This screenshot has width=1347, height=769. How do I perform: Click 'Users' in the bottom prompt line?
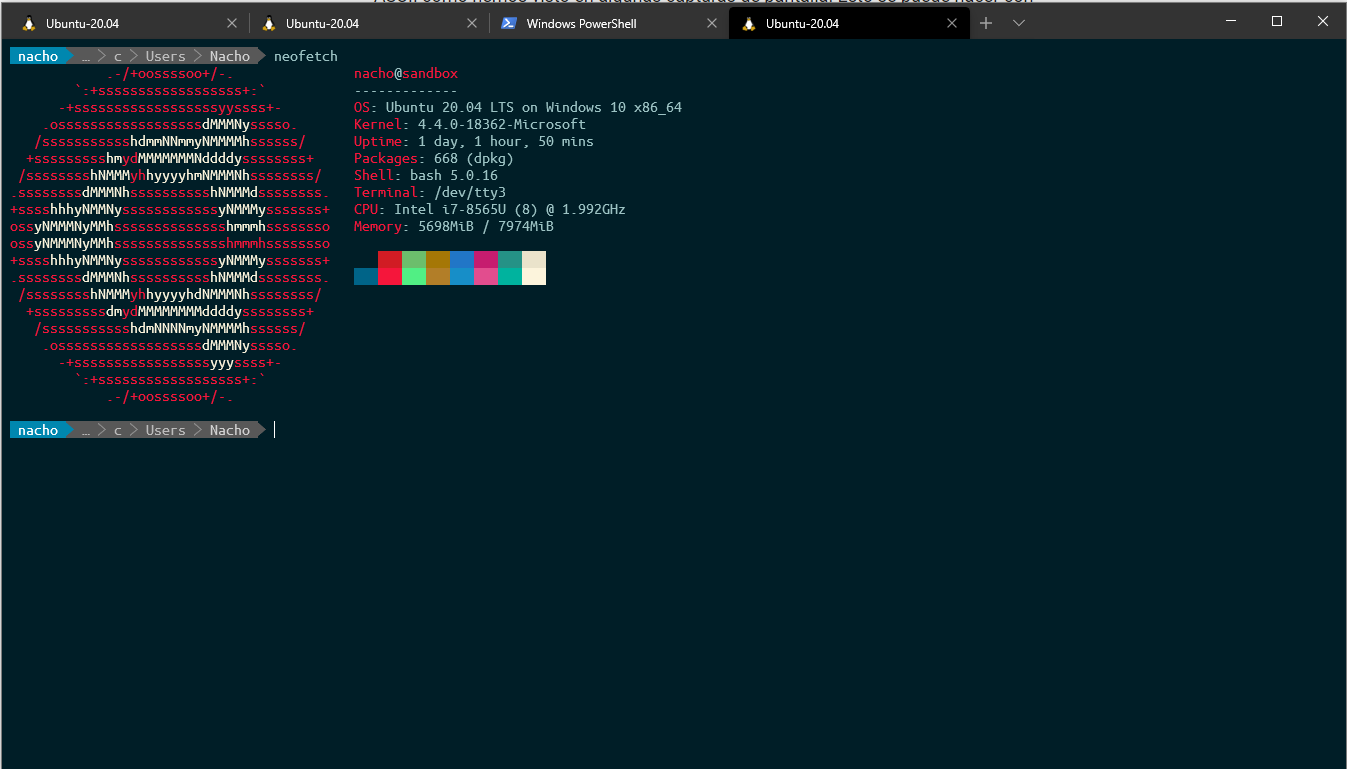pyautogui.click(x=166, y=430)
